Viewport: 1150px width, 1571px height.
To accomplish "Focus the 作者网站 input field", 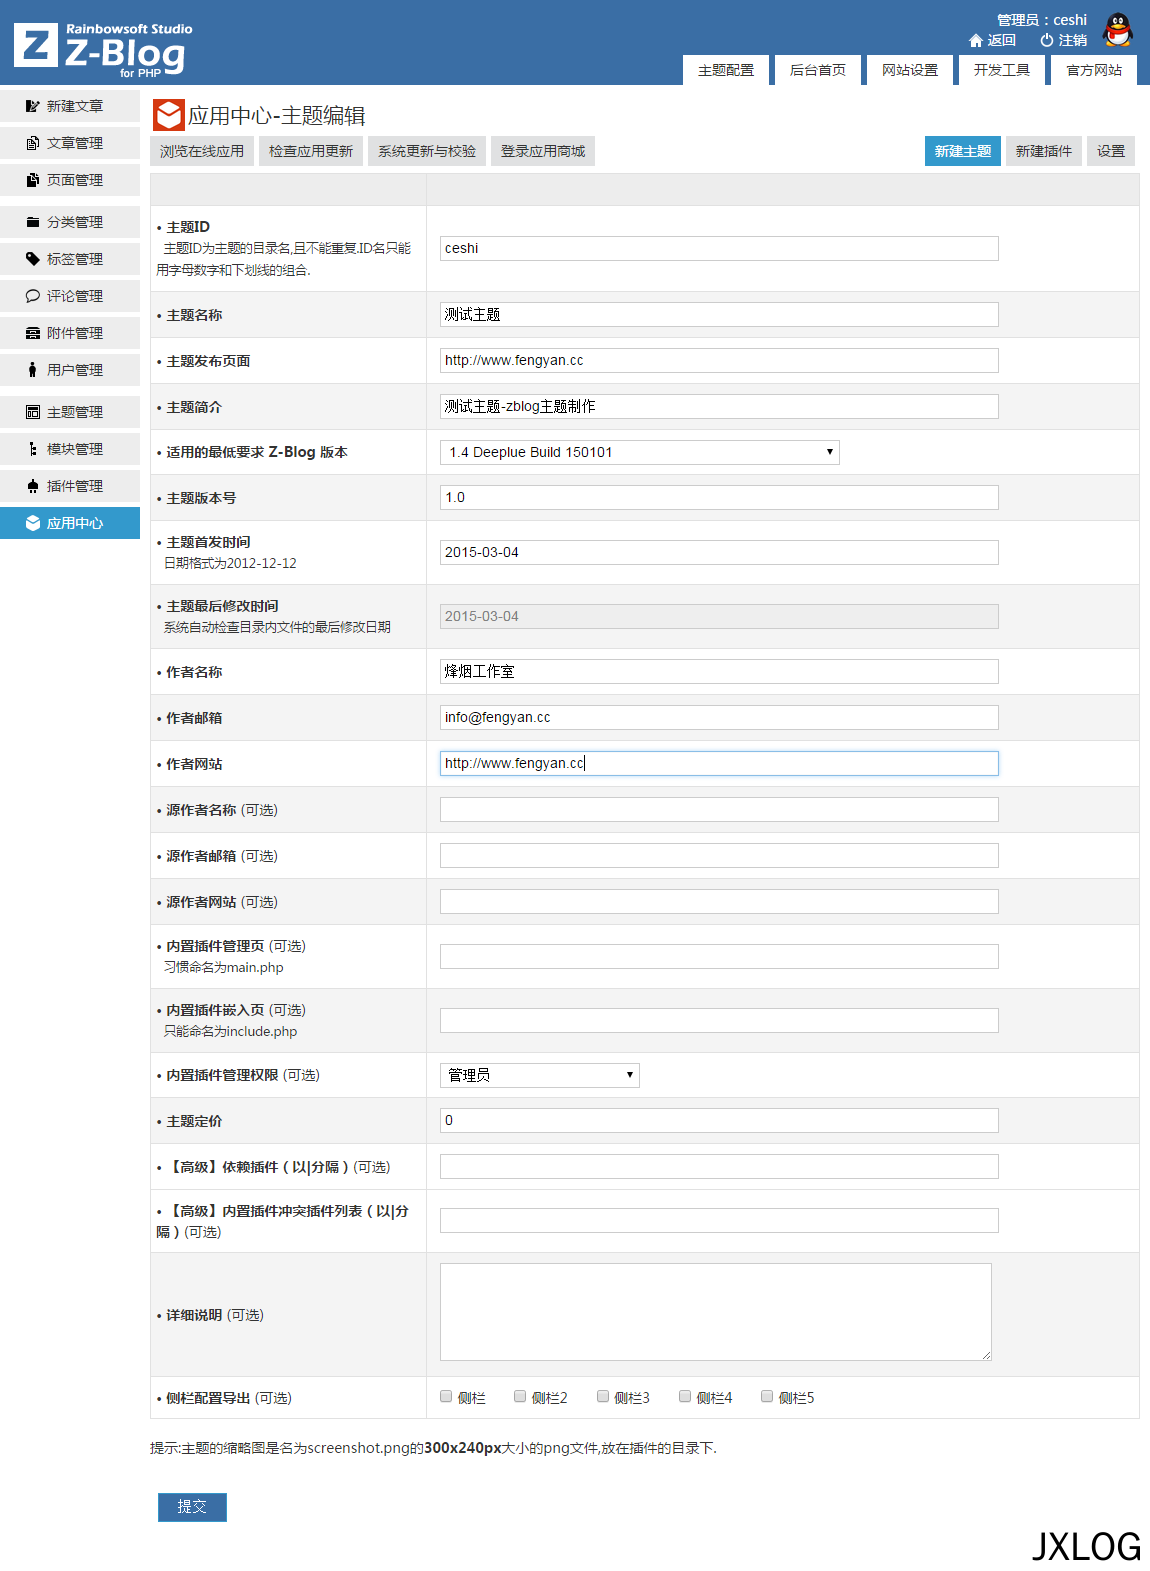I will pyautogui.click(x=719, y=763).
